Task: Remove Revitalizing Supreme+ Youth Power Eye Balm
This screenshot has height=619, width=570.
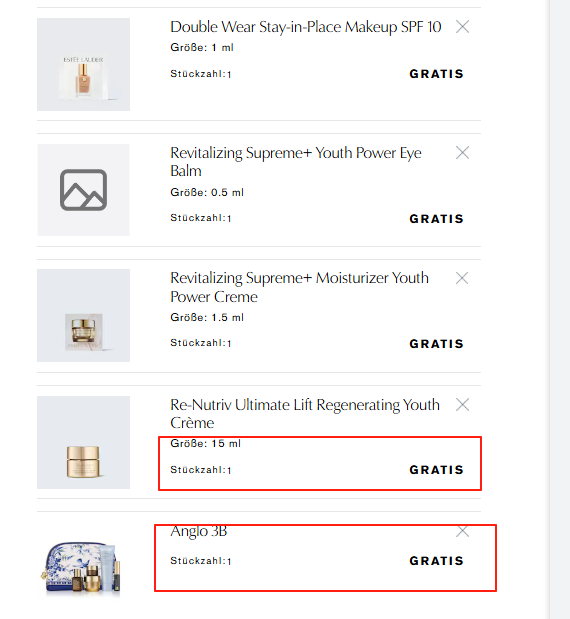Action: click(x=462, y=152)
